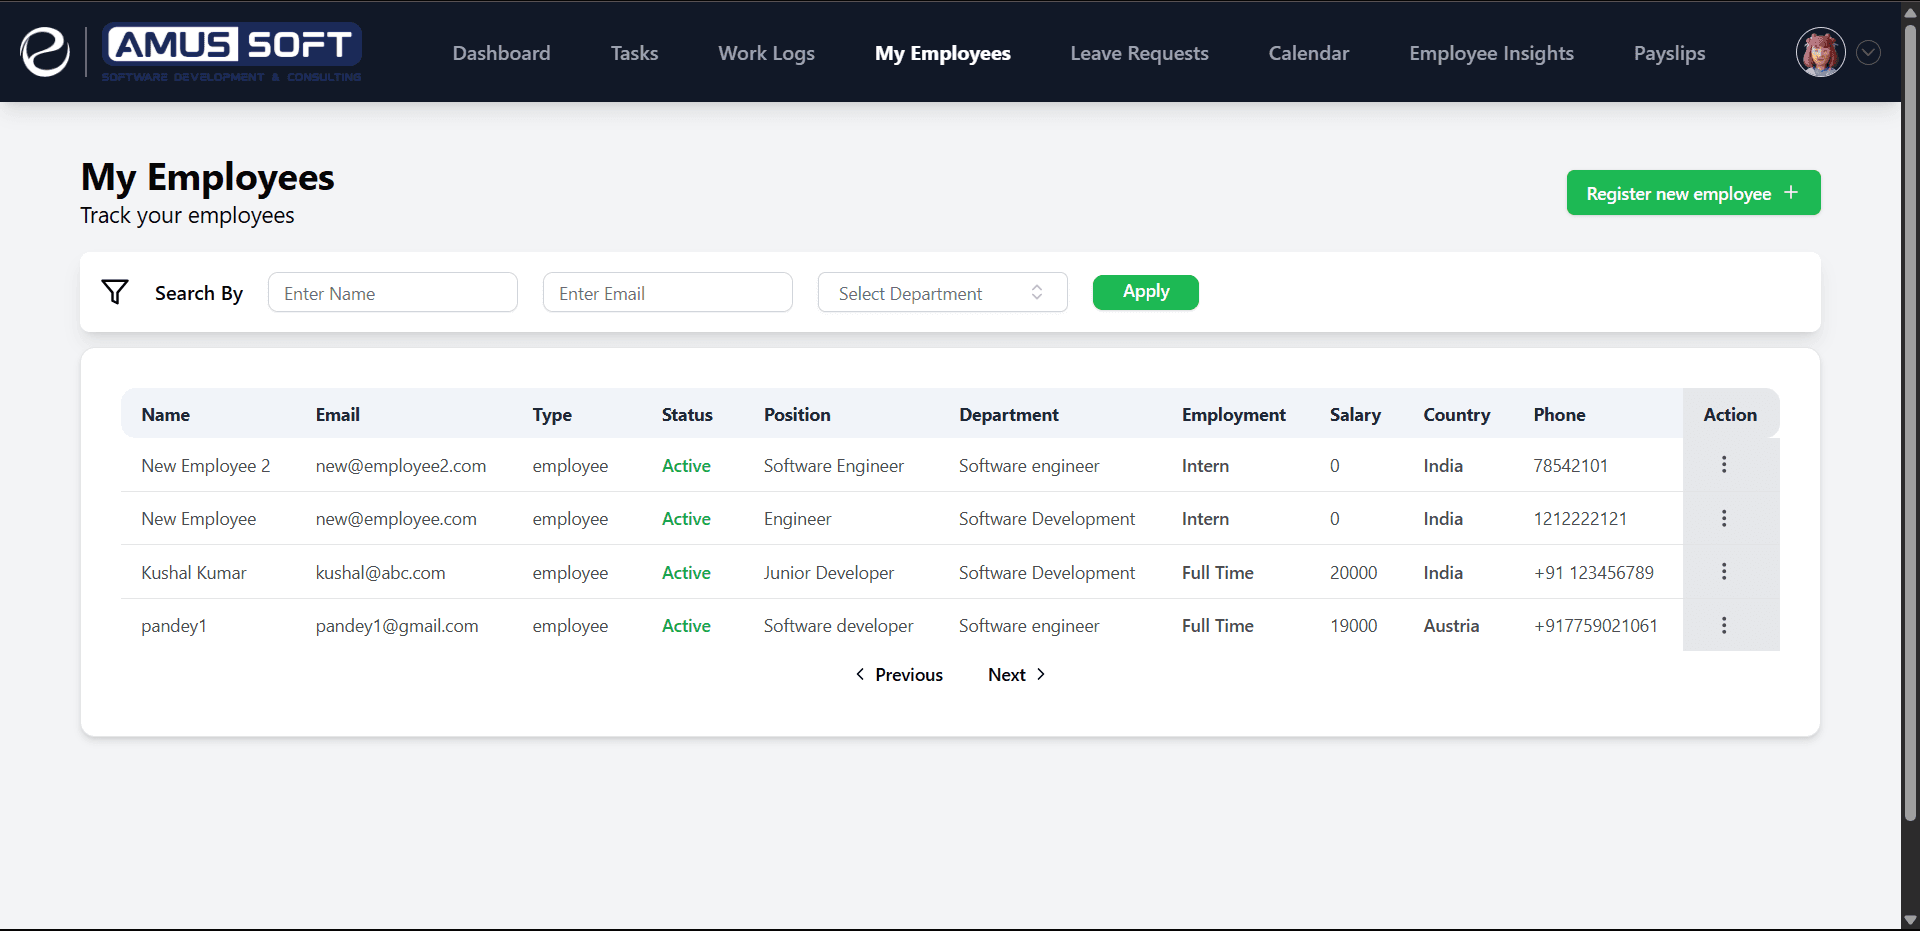Viewport: 1920px width, 931px height.
Task: Click email kushal@abc.com
Action: [380, 573]
